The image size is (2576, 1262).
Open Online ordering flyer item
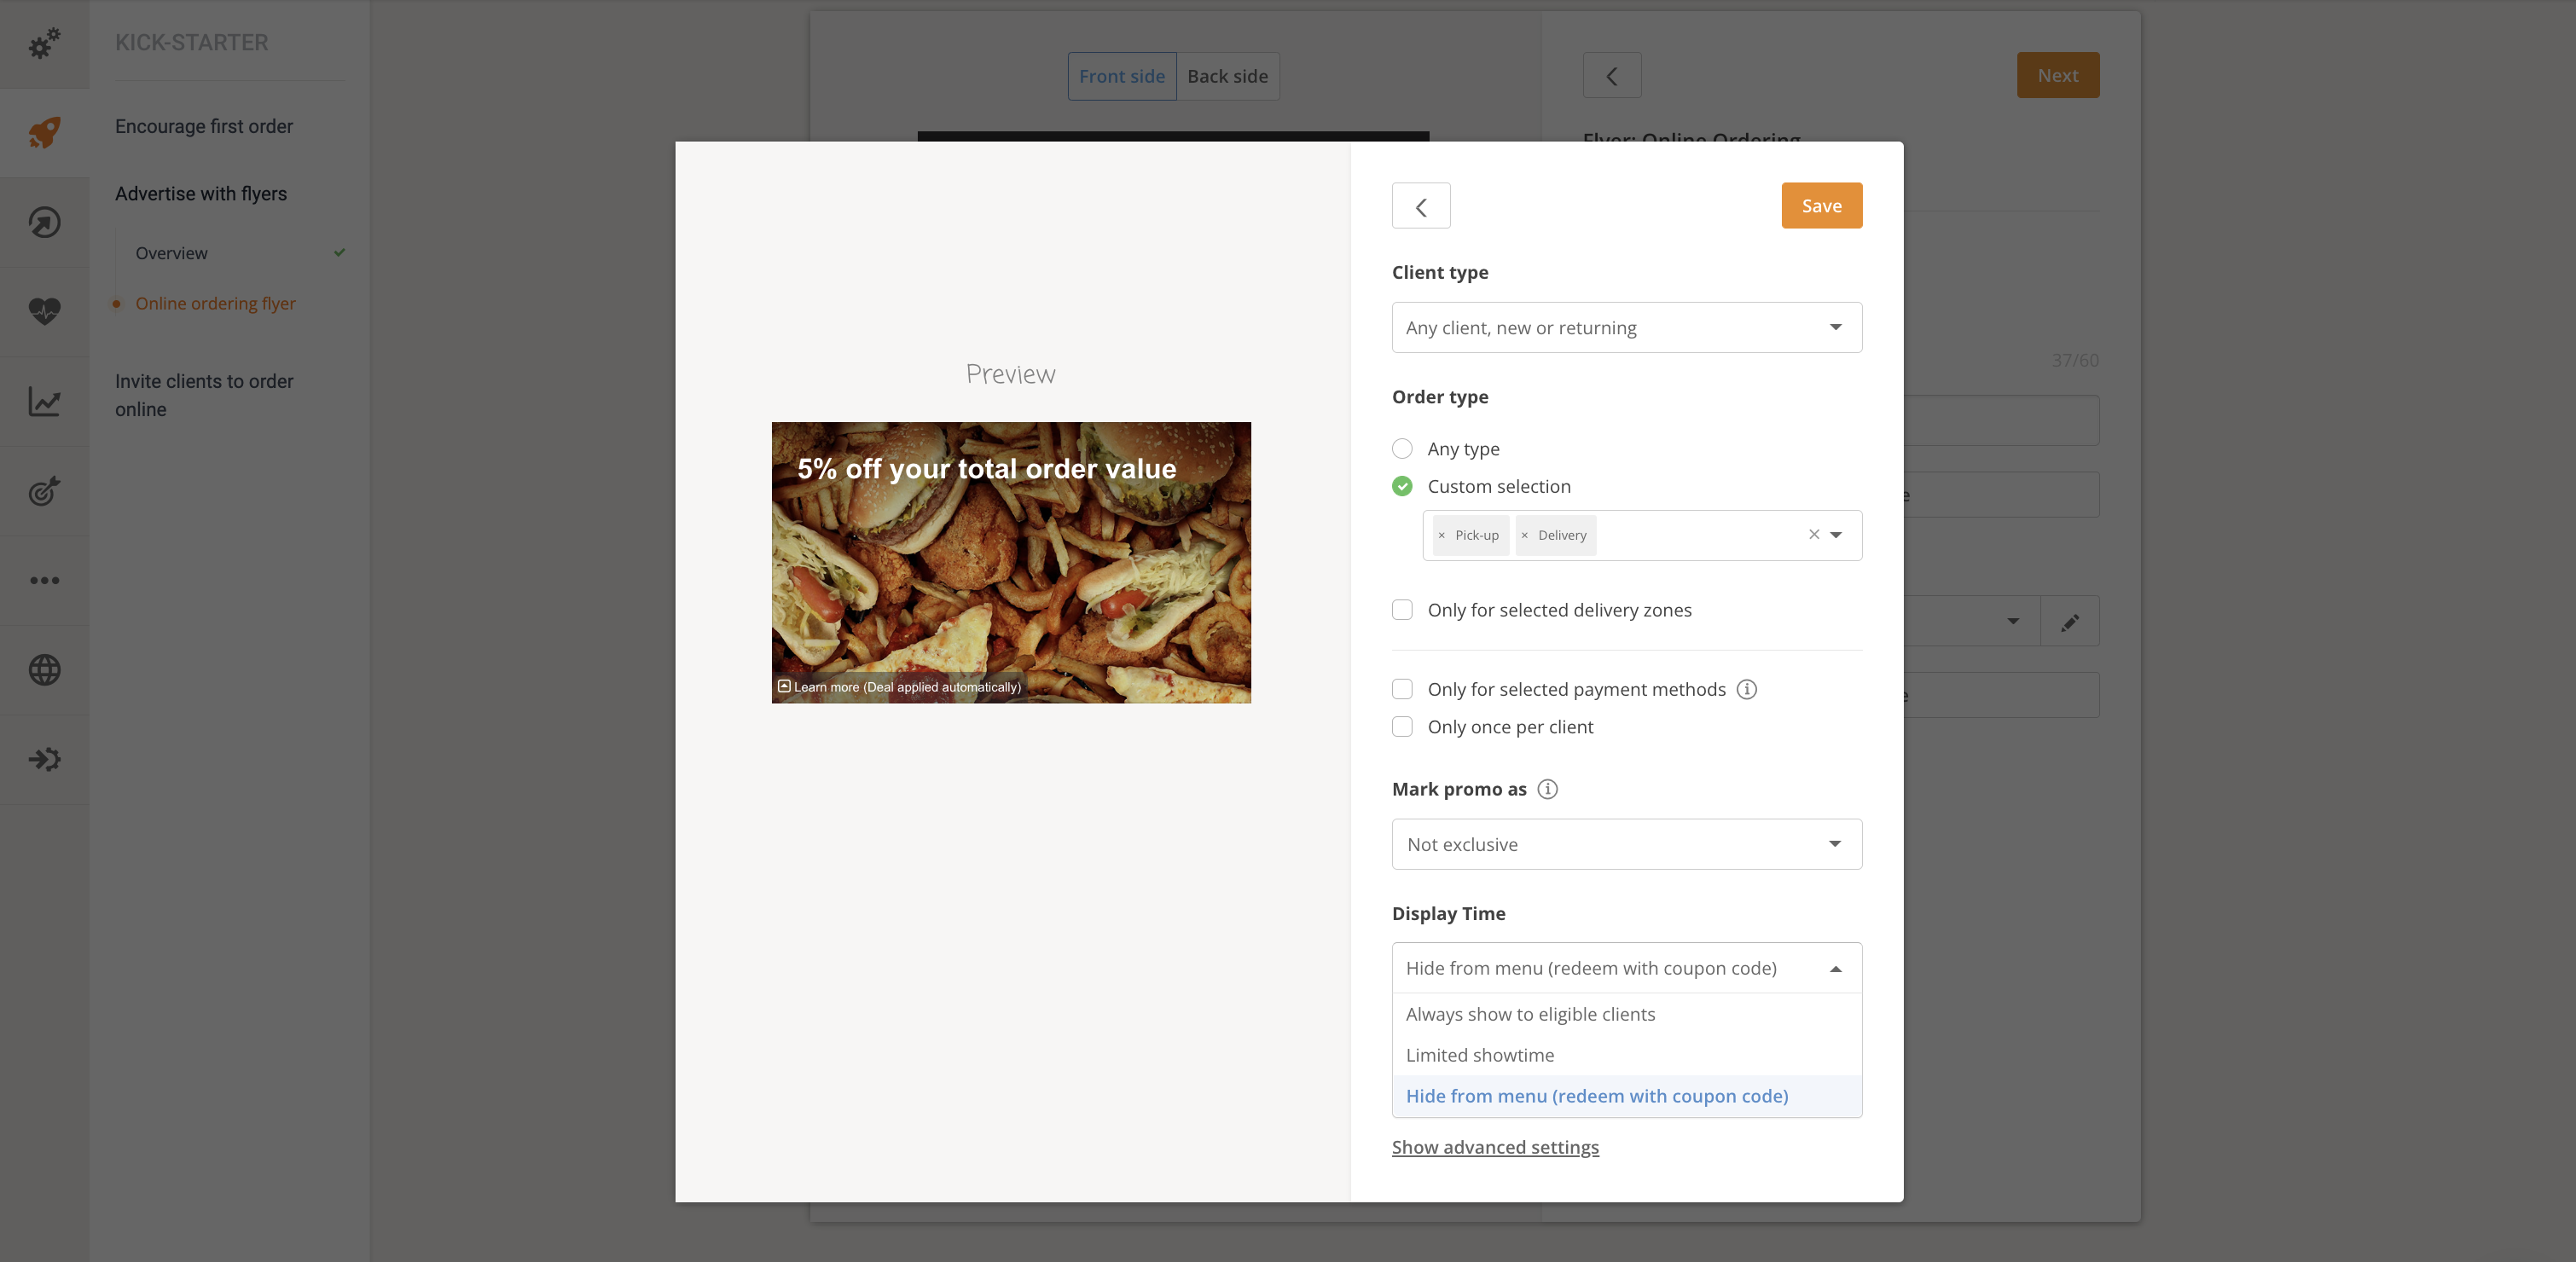tap(216, 303)
